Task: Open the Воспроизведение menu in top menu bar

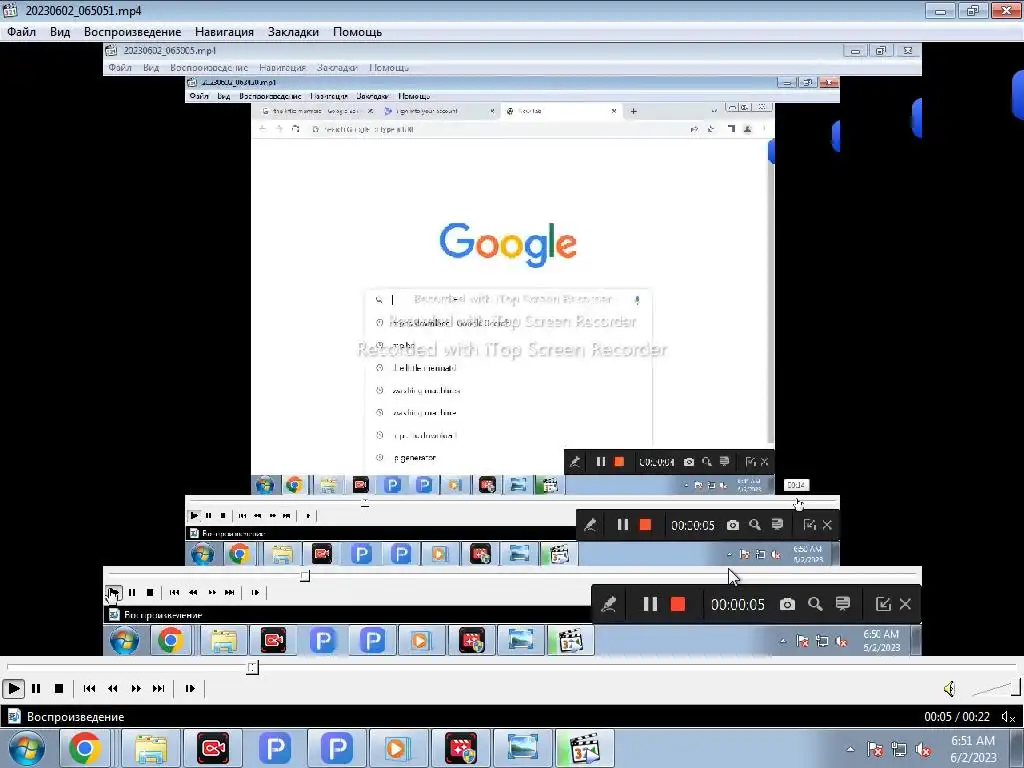Action: [133, 32]
